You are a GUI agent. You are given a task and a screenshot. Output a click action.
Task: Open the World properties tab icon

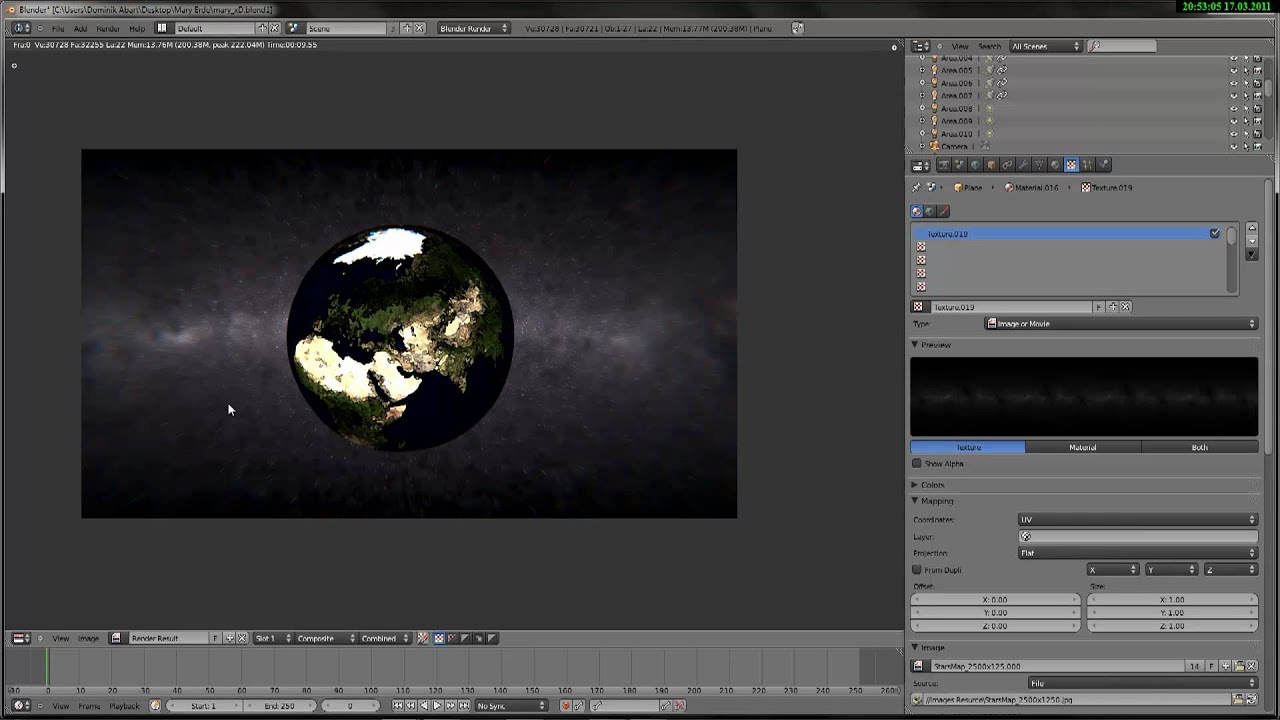point(975,164)
